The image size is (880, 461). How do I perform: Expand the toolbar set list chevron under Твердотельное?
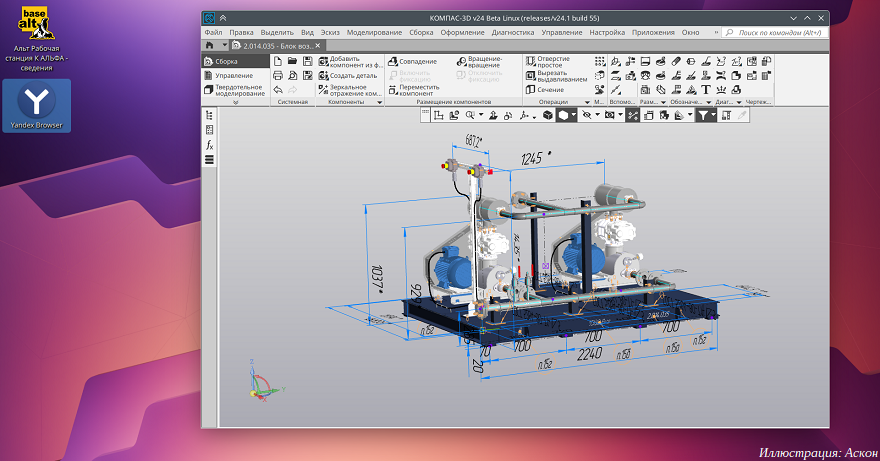(236, 102)
